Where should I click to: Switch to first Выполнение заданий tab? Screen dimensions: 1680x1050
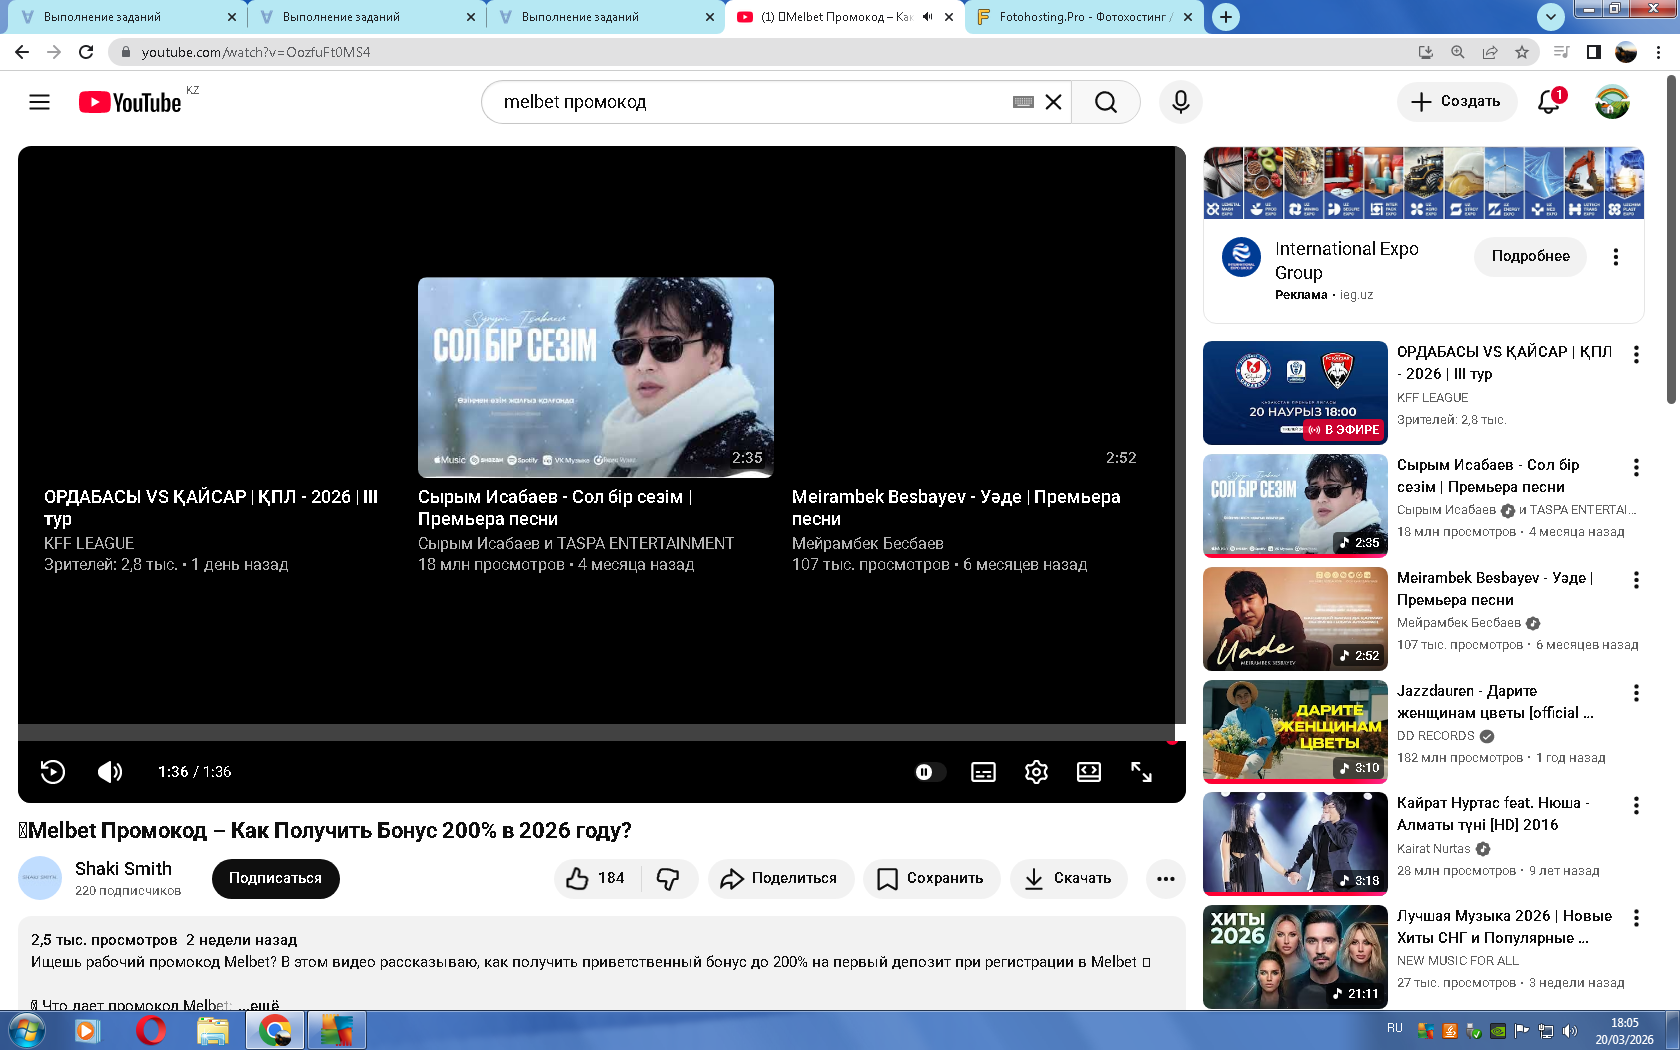click(x=126, y=17)
